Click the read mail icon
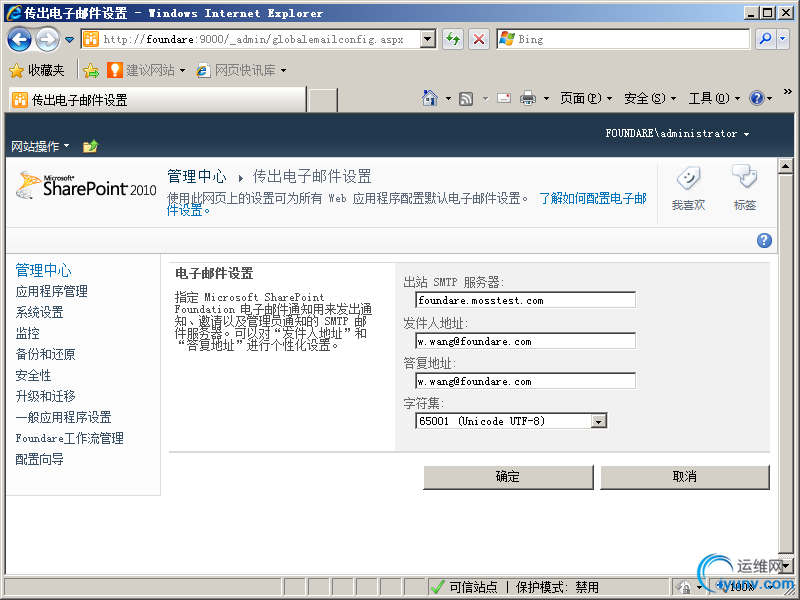Image resolution: width=800 pixels, height=600 pixels. click(x=504, y=98)
